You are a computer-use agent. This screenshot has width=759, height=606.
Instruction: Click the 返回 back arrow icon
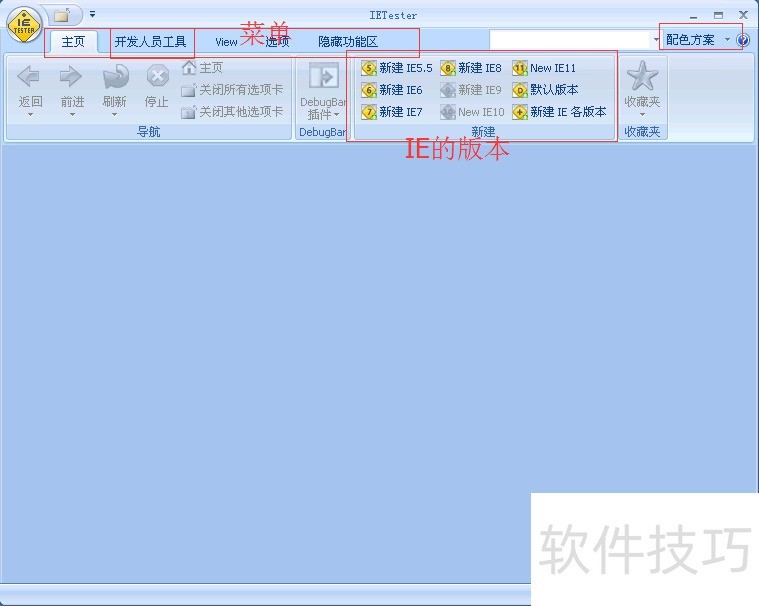(x=29, y=76)
